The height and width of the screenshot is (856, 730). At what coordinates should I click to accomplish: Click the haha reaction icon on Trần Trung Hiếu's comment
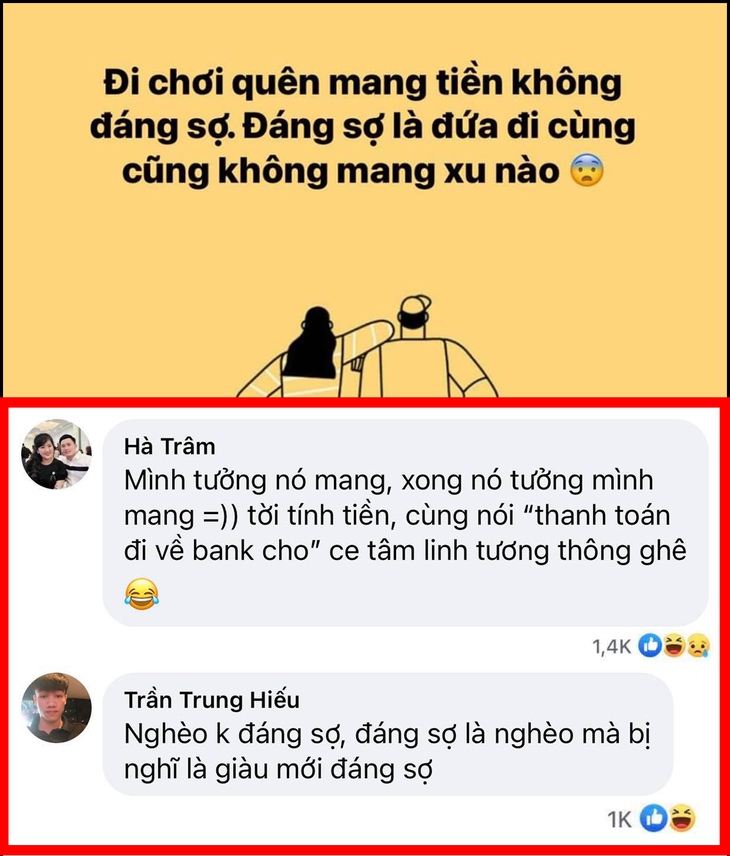click(x=681, y=819)
